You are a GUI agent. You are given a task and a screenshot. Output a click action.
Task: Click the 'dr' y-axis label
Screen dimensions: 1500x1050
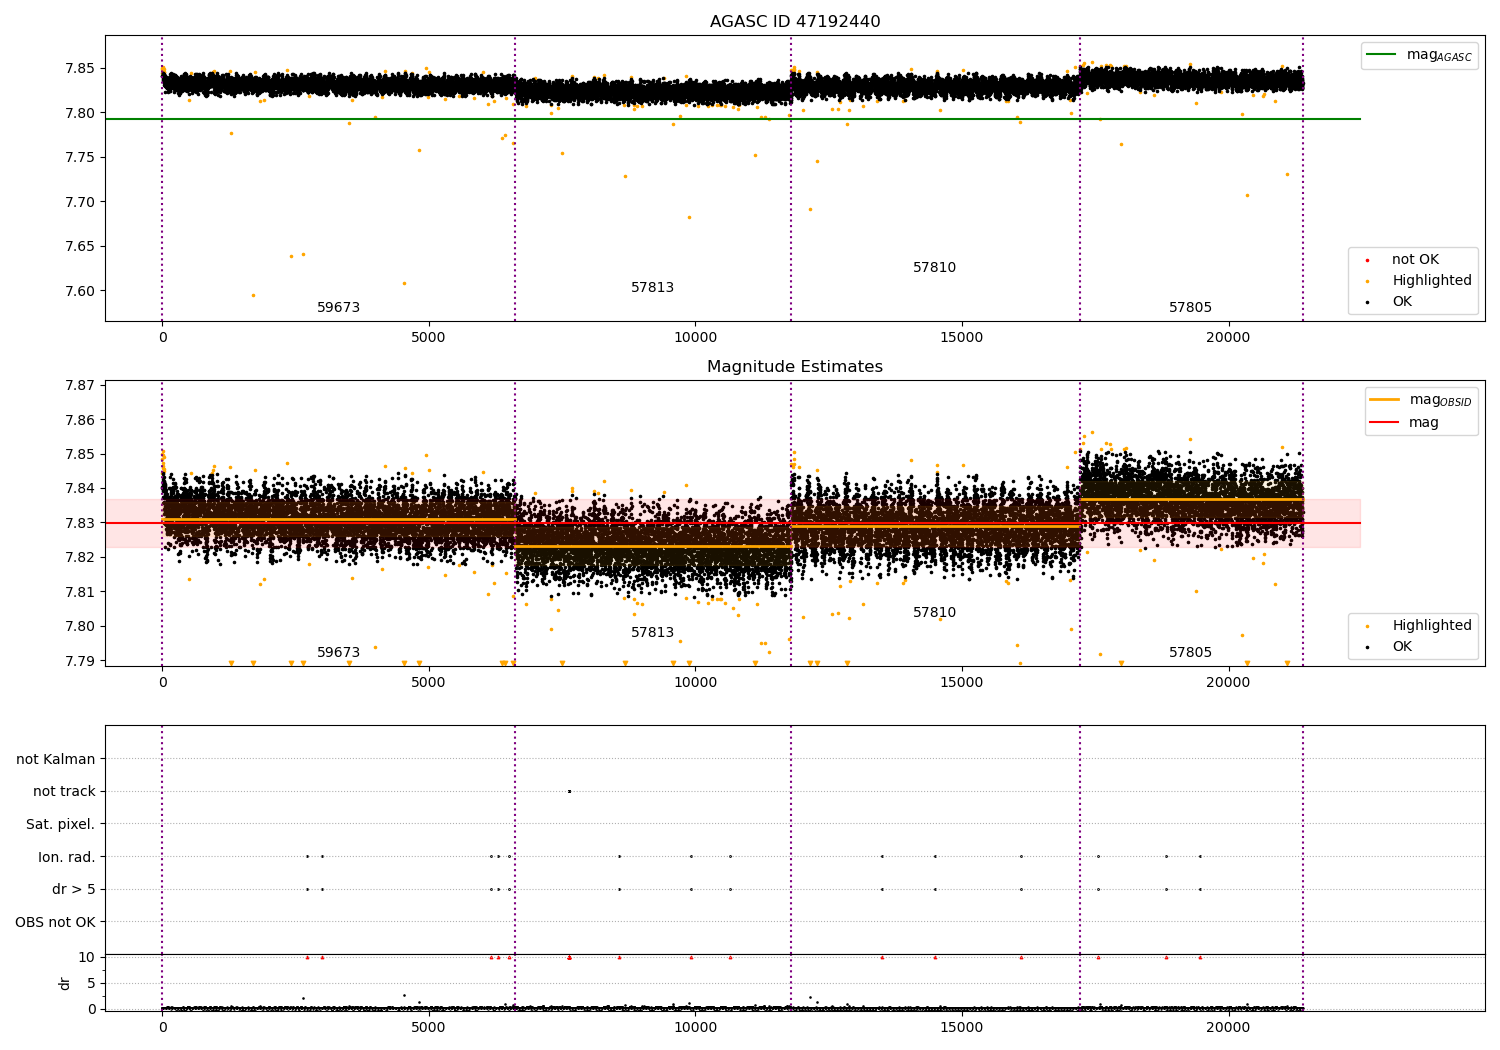[x=64, y=983]
